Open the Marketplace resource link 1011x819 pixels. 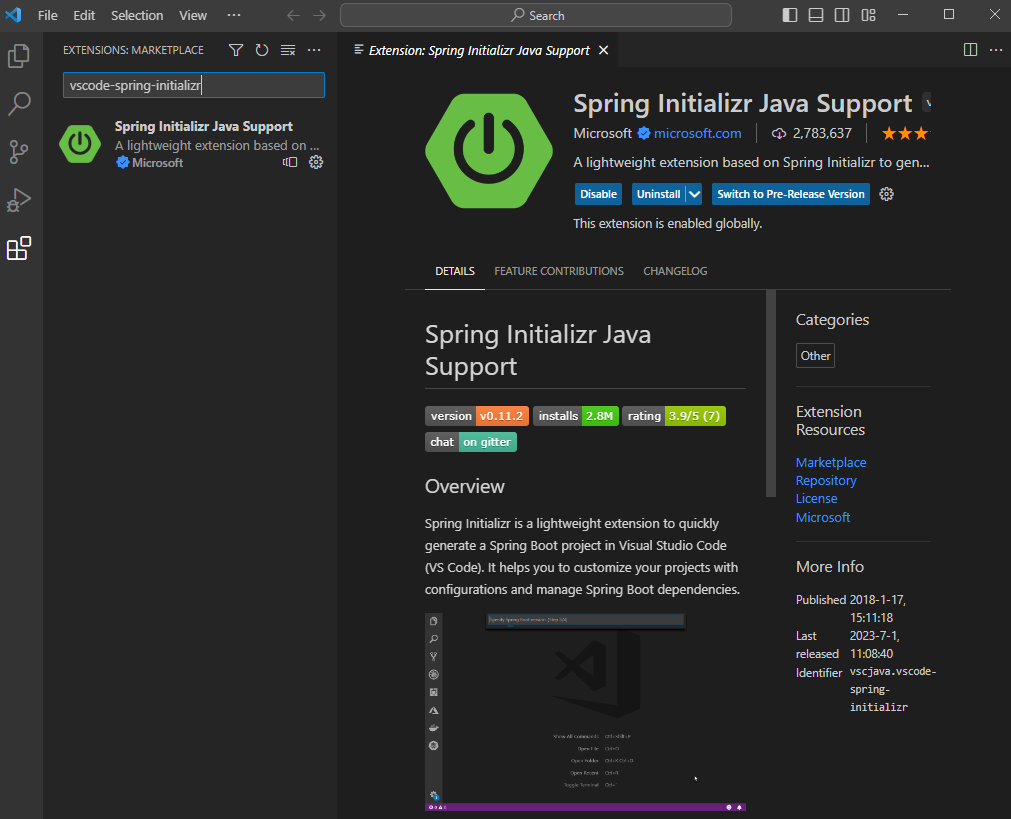click(830, 462)
